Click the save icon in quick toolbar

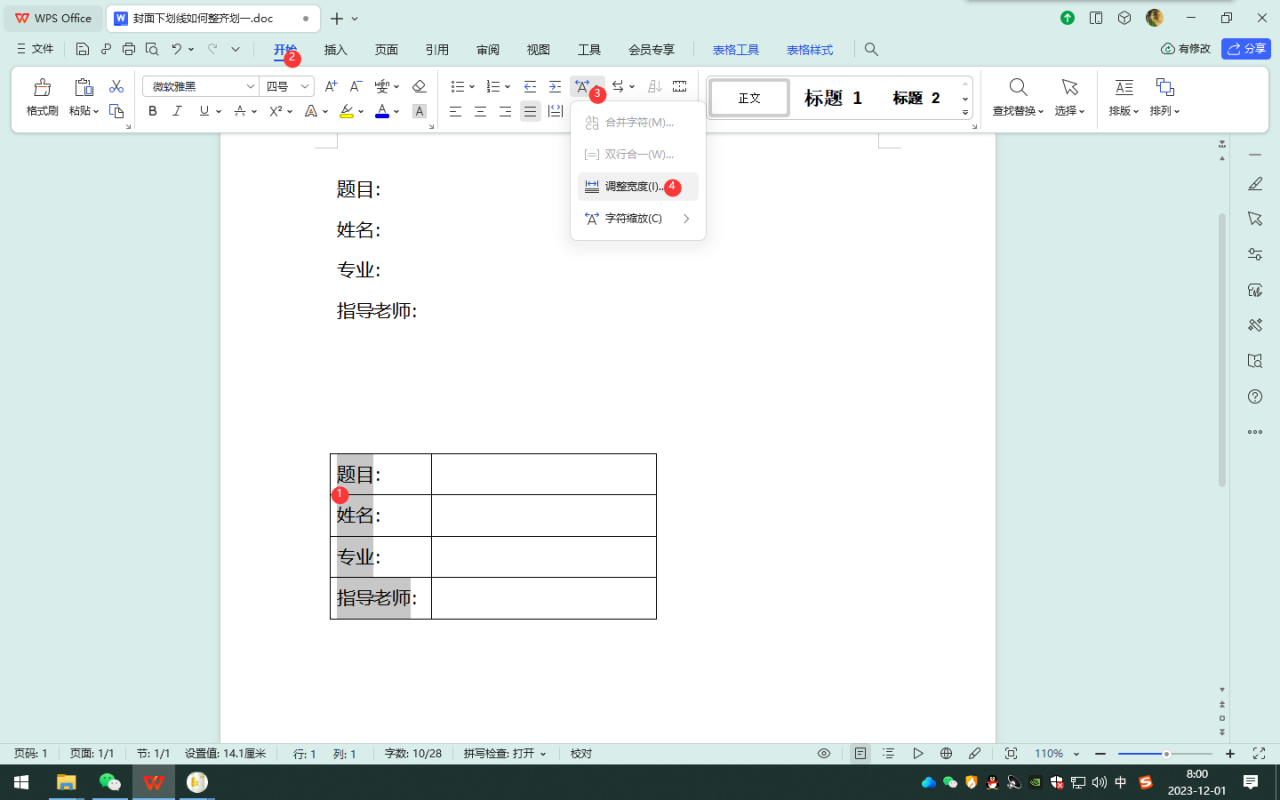[82, 49]
